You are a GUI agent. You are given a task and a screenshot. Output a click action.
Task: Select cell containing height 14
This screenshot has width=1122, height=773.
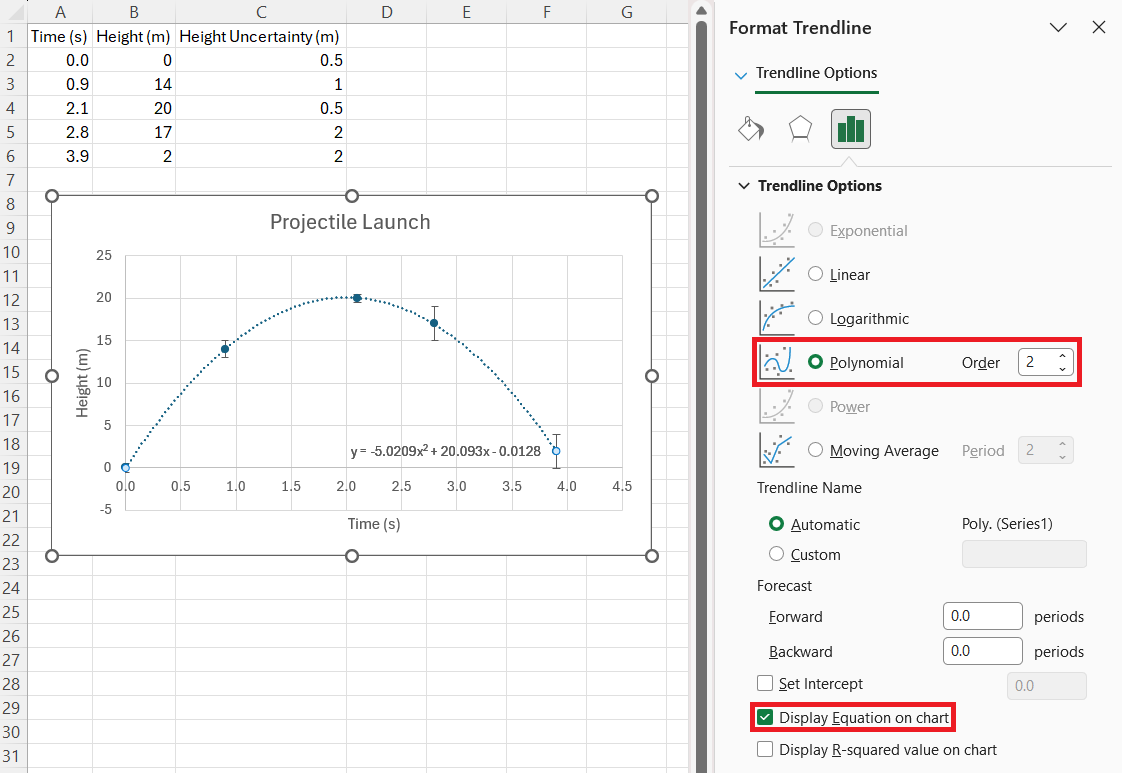point(134,84)
